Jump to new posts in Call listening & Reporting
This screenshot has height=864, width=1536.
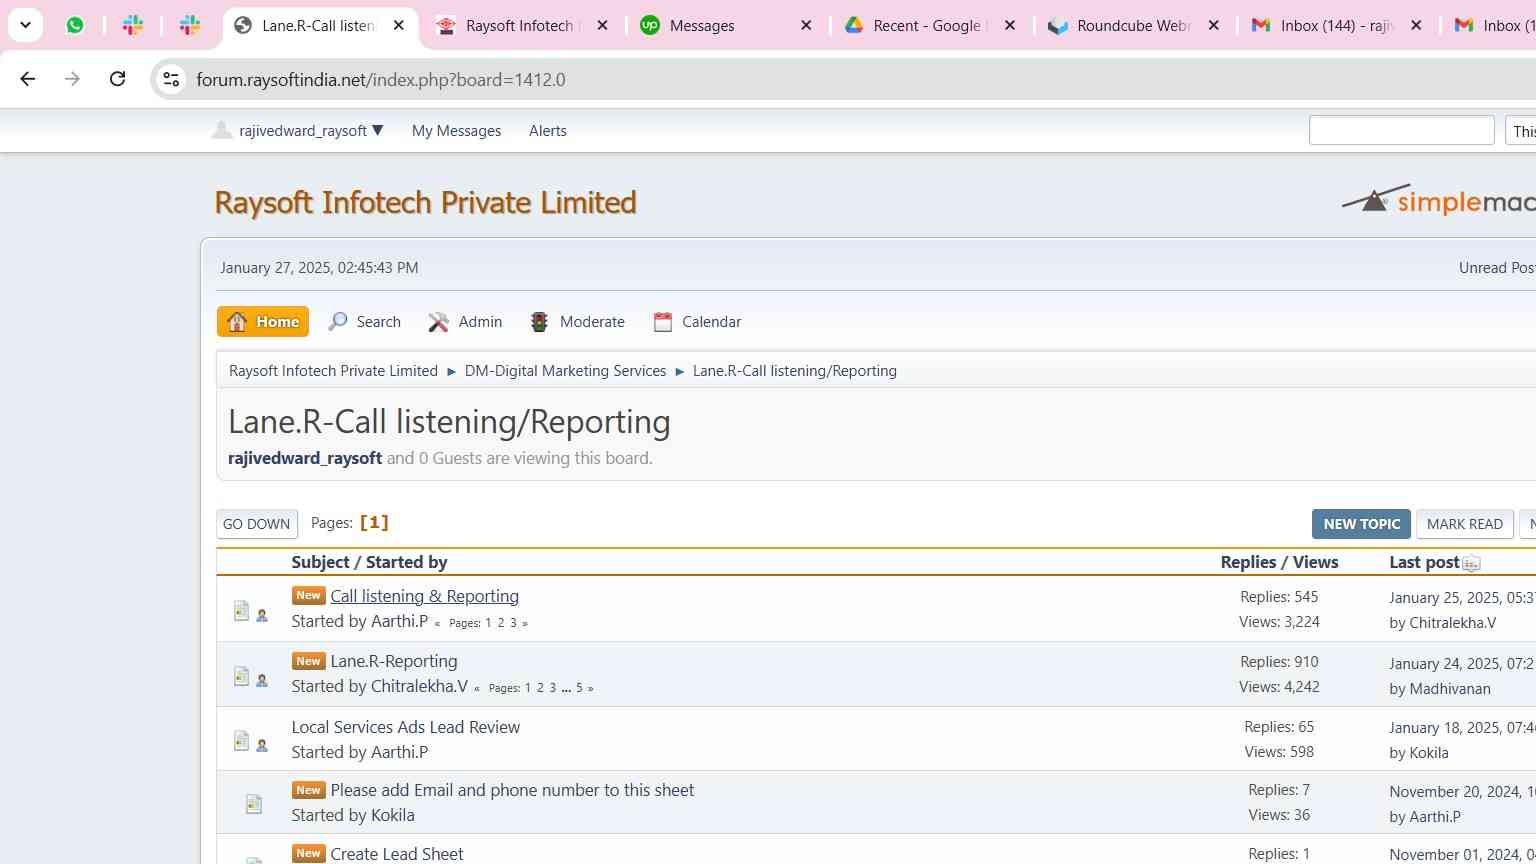pos(308,595)
